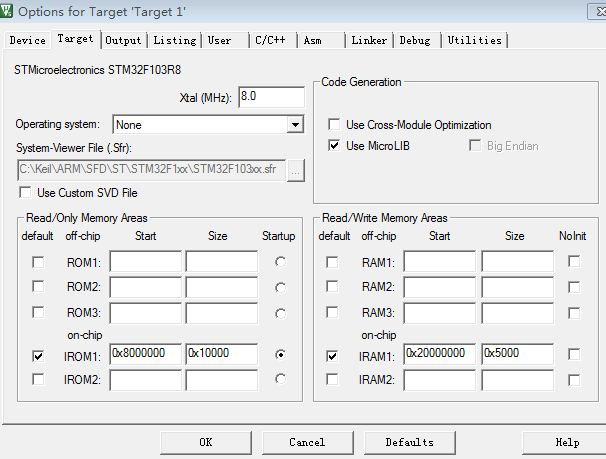
Task: Enable NoInit for RAM2
Action: pyautogui.click(x=574, y=287)
